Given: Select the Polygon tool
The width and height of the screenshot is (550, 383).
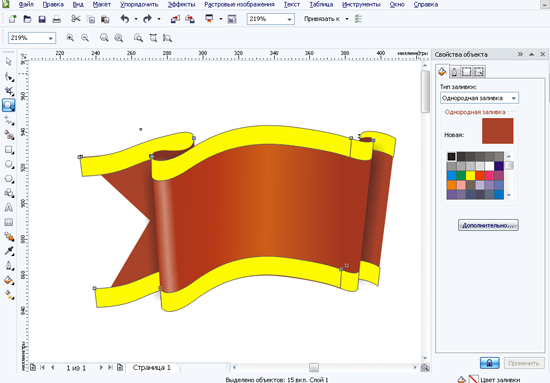Looking at the screenshot, I should 9,179.
